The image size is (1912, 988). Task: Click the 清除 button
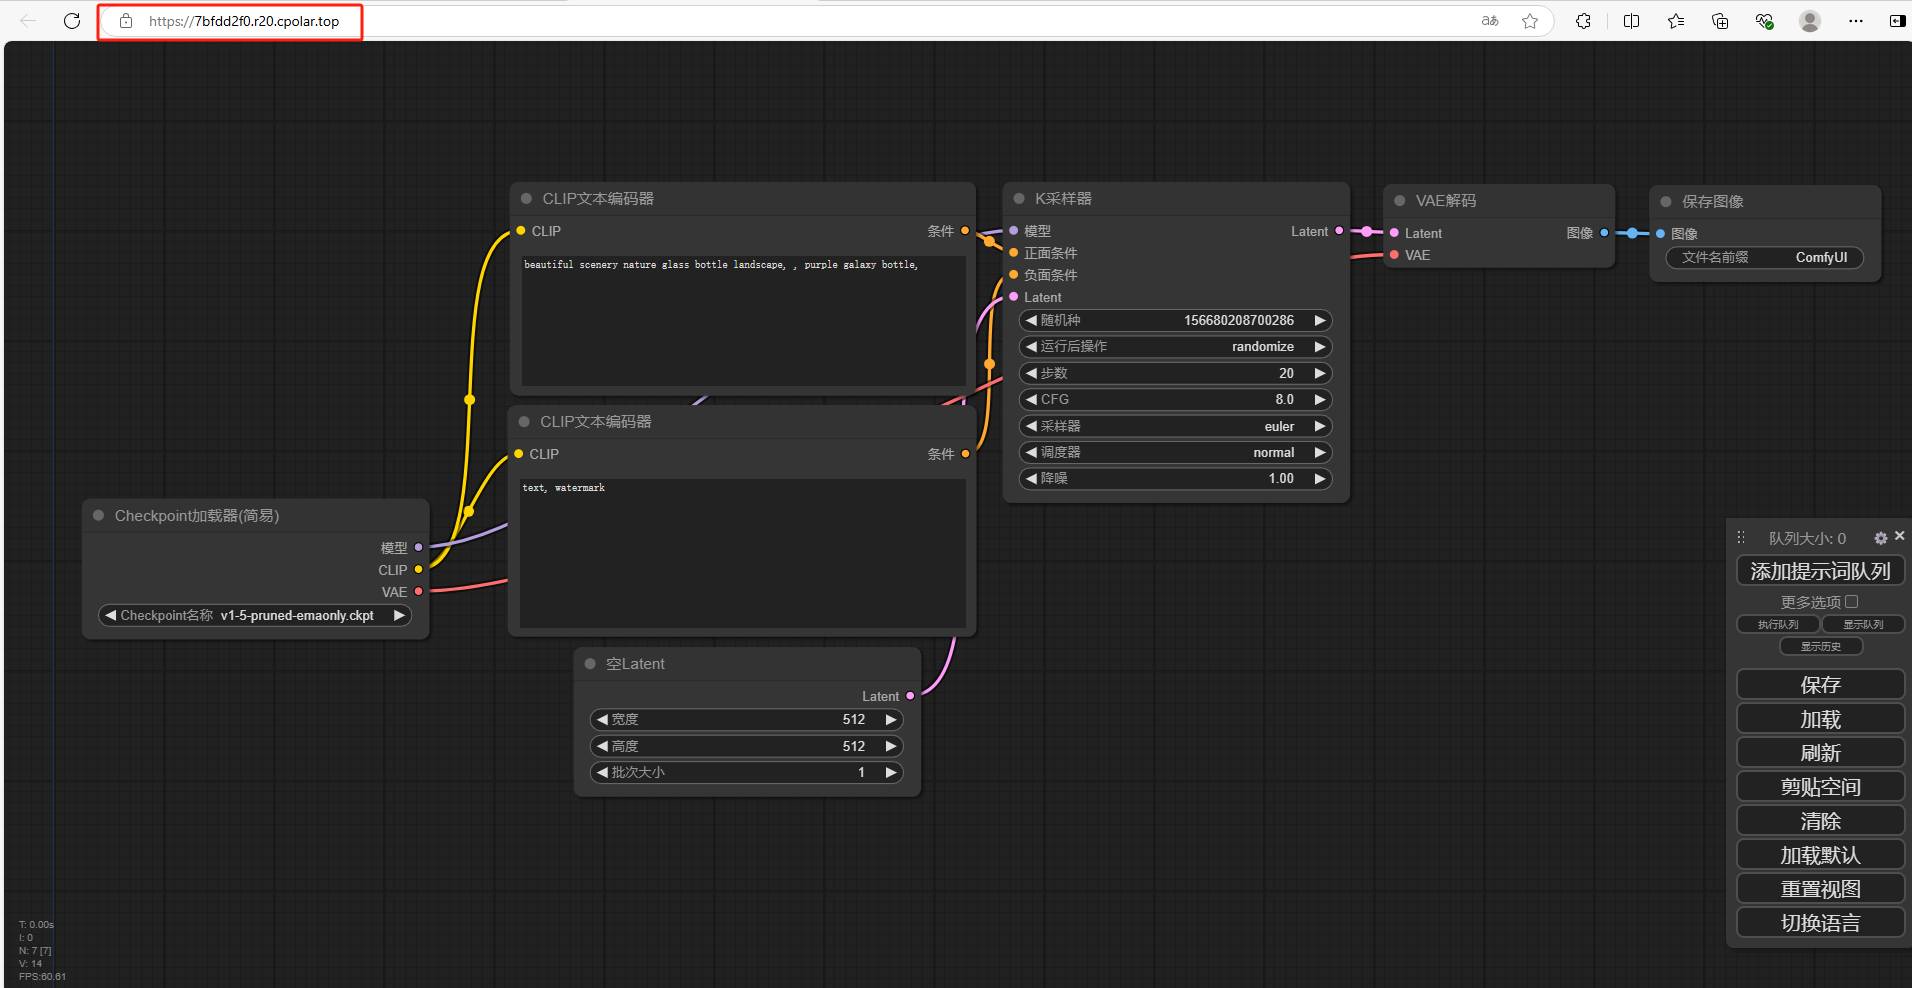coord(1820,821)
